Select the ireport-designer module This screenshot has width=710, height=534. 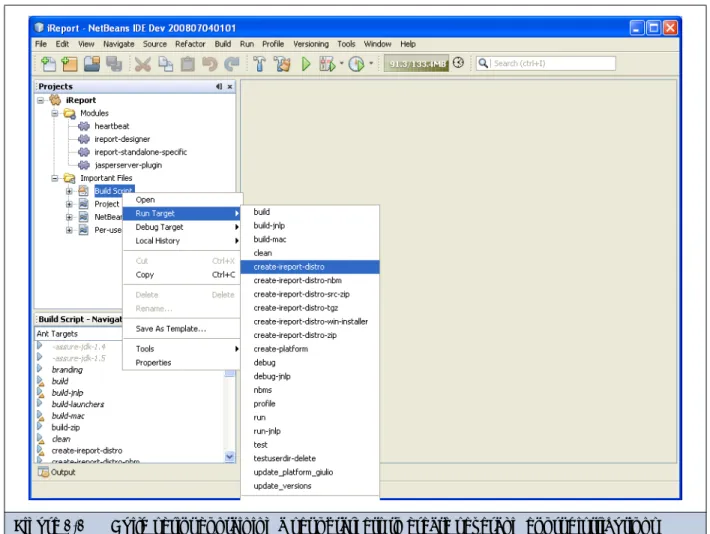pyautogui.click(x=122, y=139)
